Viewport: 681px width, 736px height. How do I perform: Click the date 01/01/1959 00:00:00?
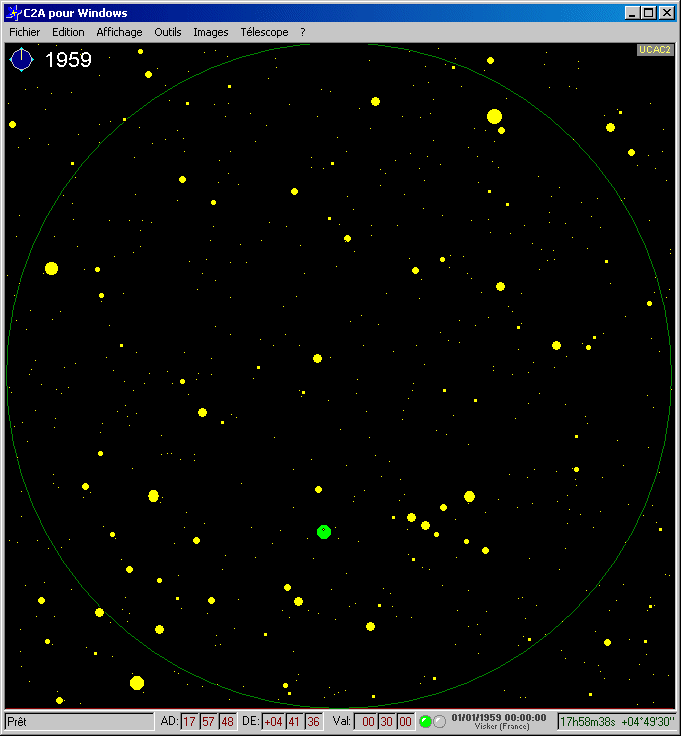pos(499,718)
